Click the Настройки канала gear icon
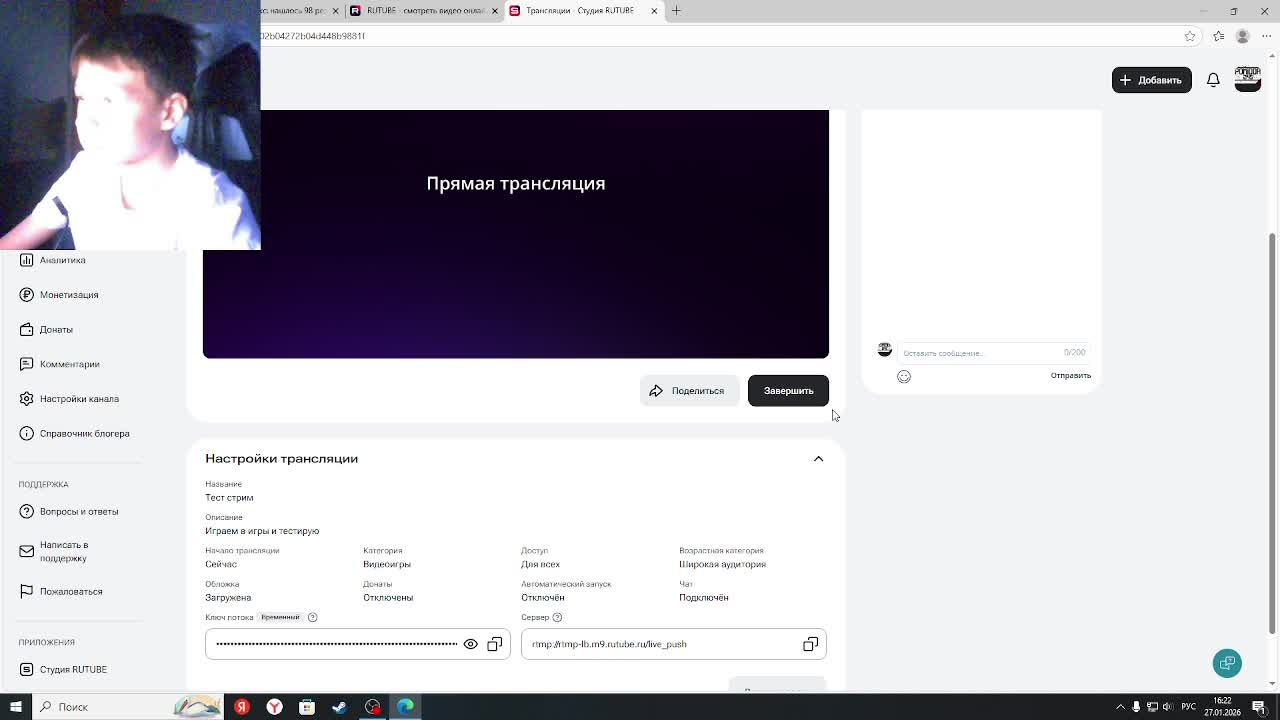1280x720 pixels. (x=26, y=399)
